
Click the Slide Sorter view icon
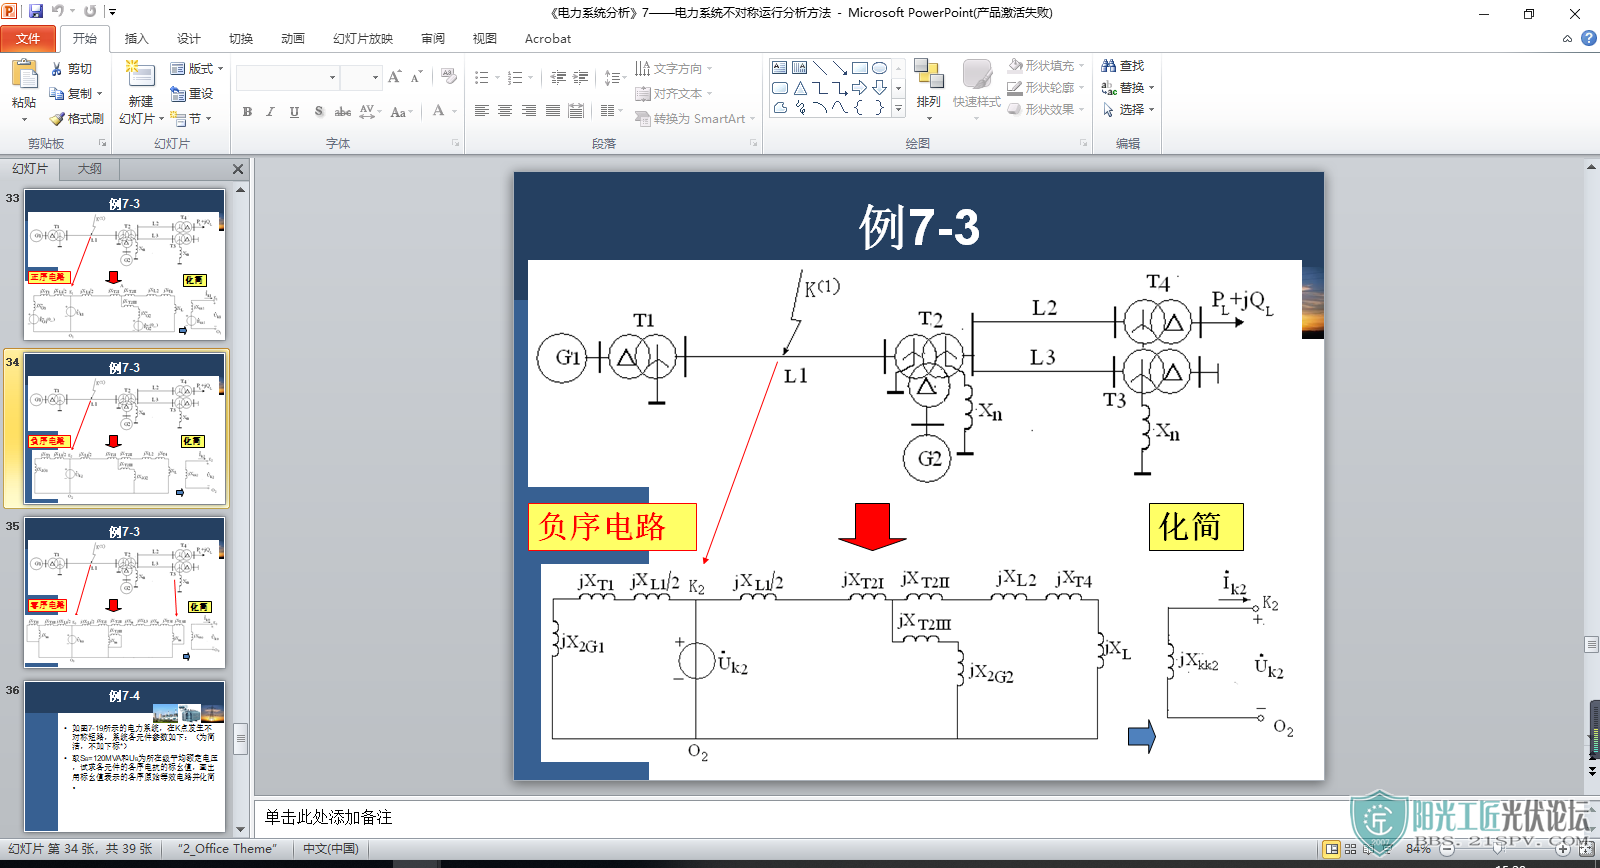click(1350, 849)
